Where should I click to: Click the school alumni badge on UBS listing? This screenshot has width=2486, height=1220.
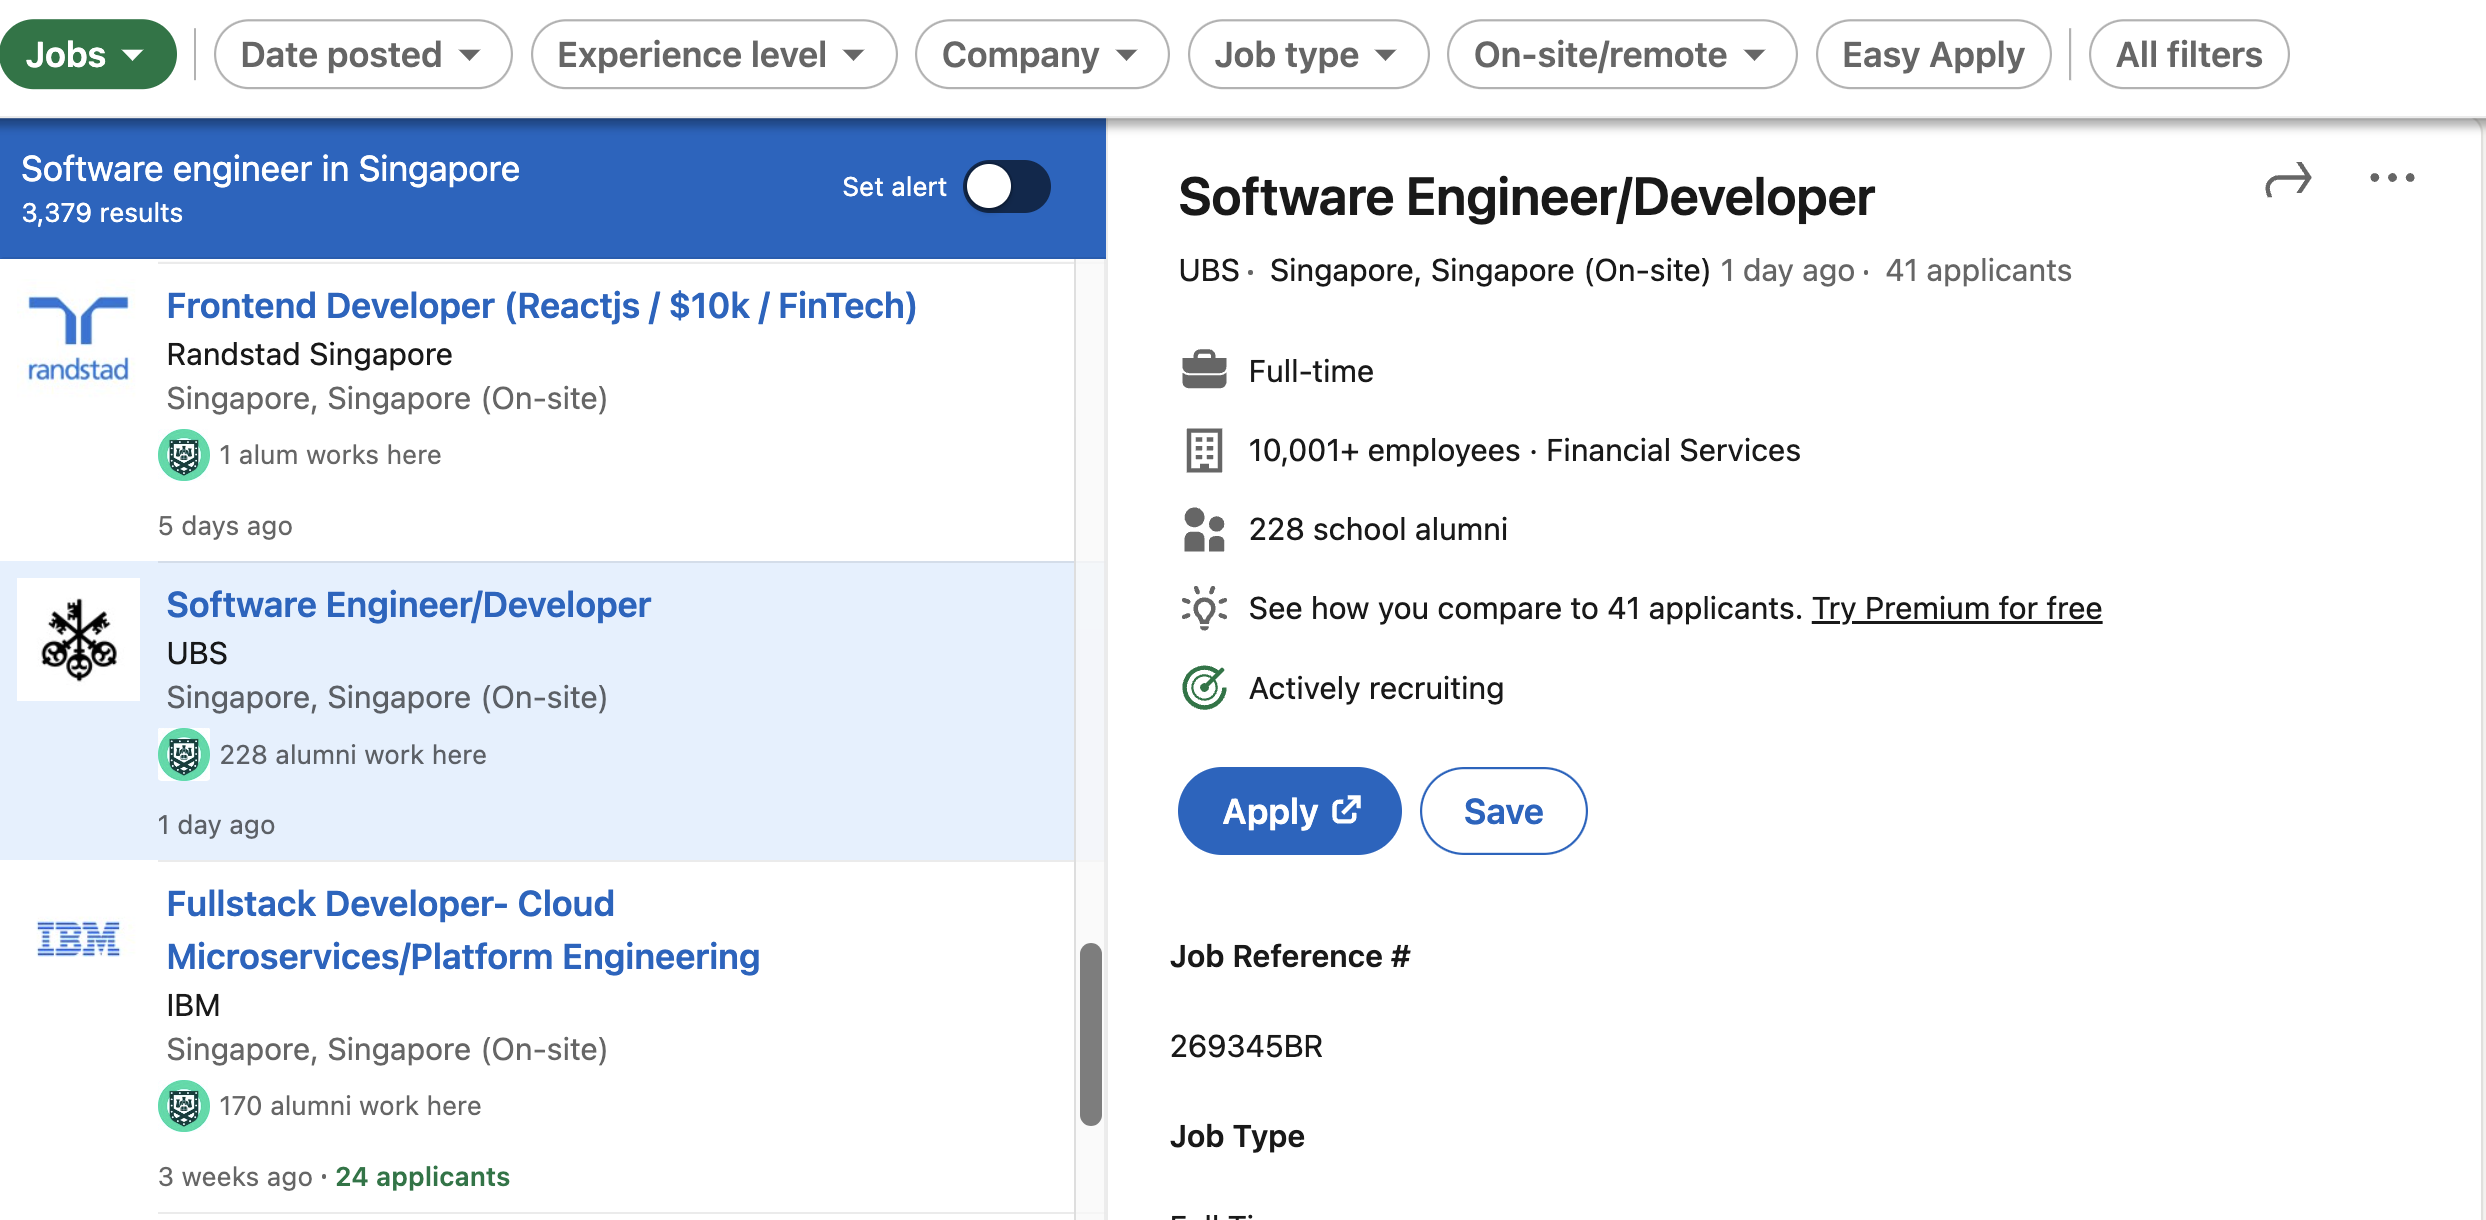click(x=184, y=755)
